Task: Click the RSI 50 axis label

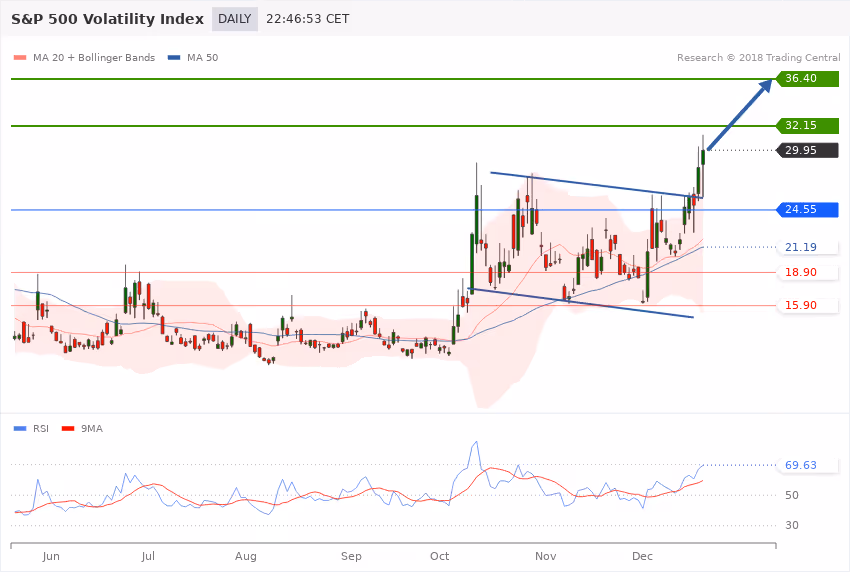Action: 792,495
